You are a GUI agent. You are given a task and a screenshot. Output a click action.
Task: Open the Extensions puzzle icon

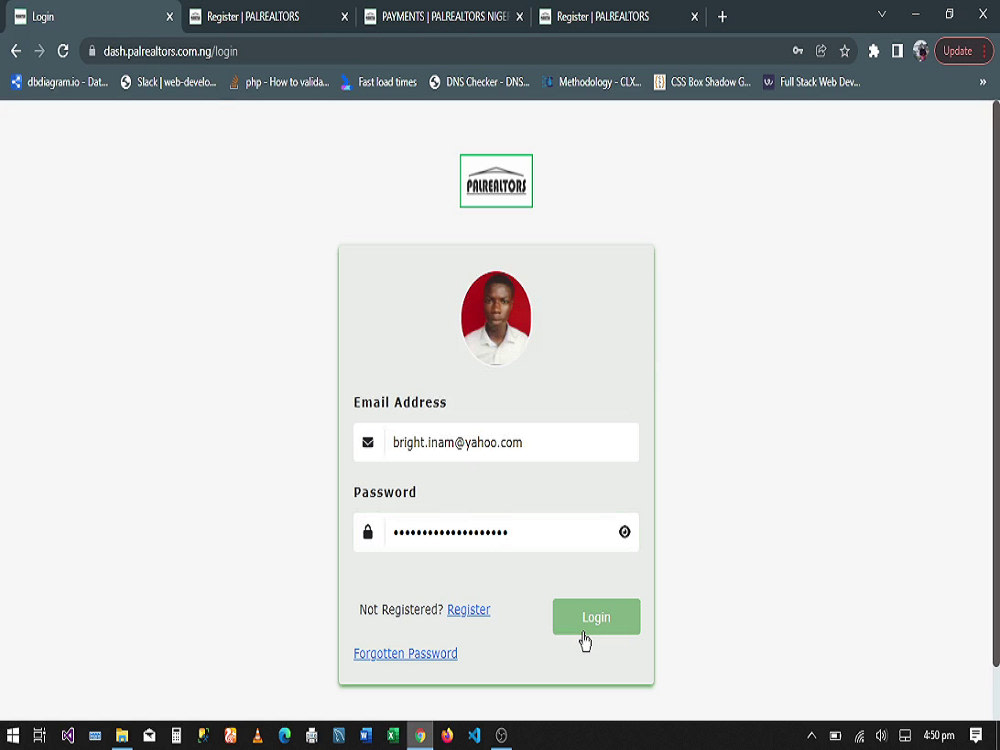pyautogui.click(x=874, y=51)
